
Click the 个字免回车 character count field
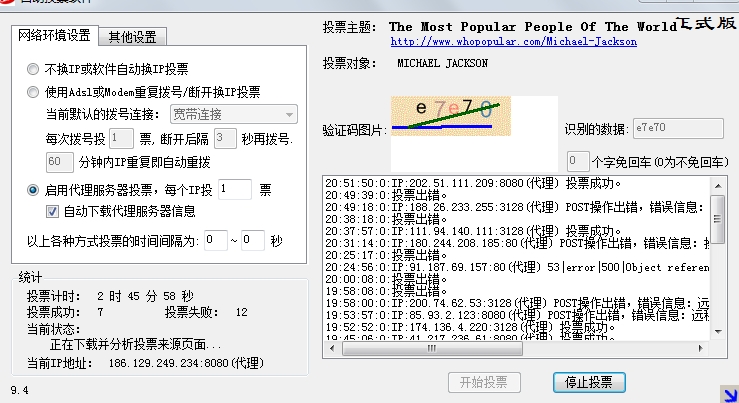(578, 162)
